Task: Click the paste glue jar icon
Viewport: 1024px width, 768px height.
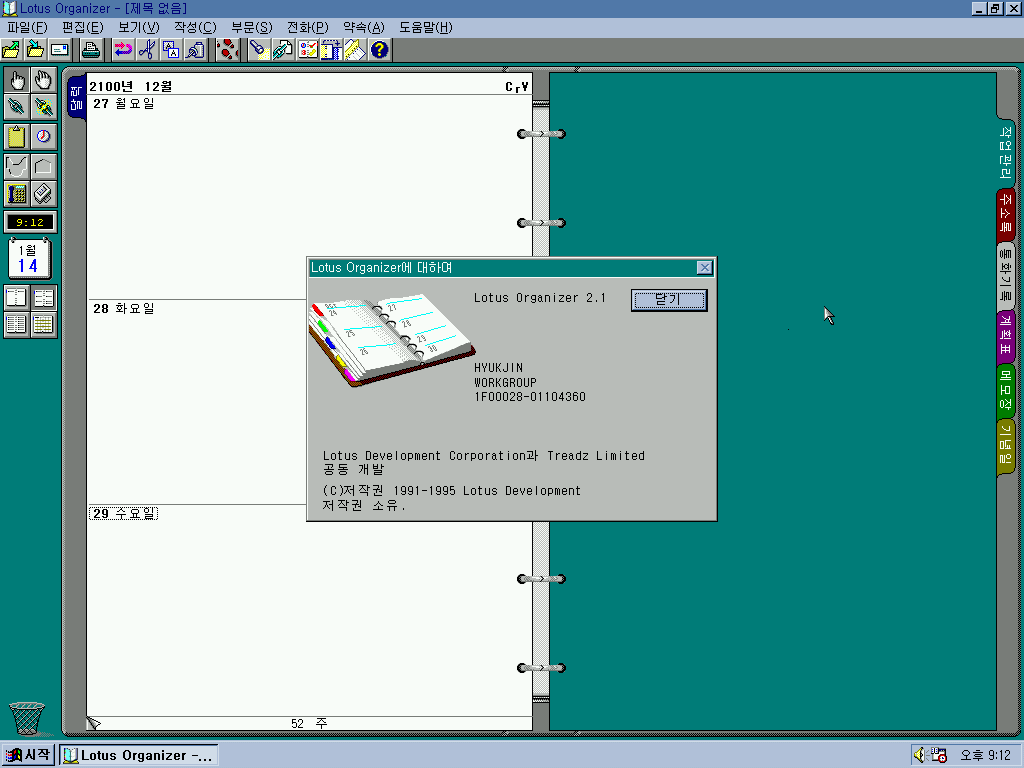Action: pyautogui.click(x=195, y=50)
